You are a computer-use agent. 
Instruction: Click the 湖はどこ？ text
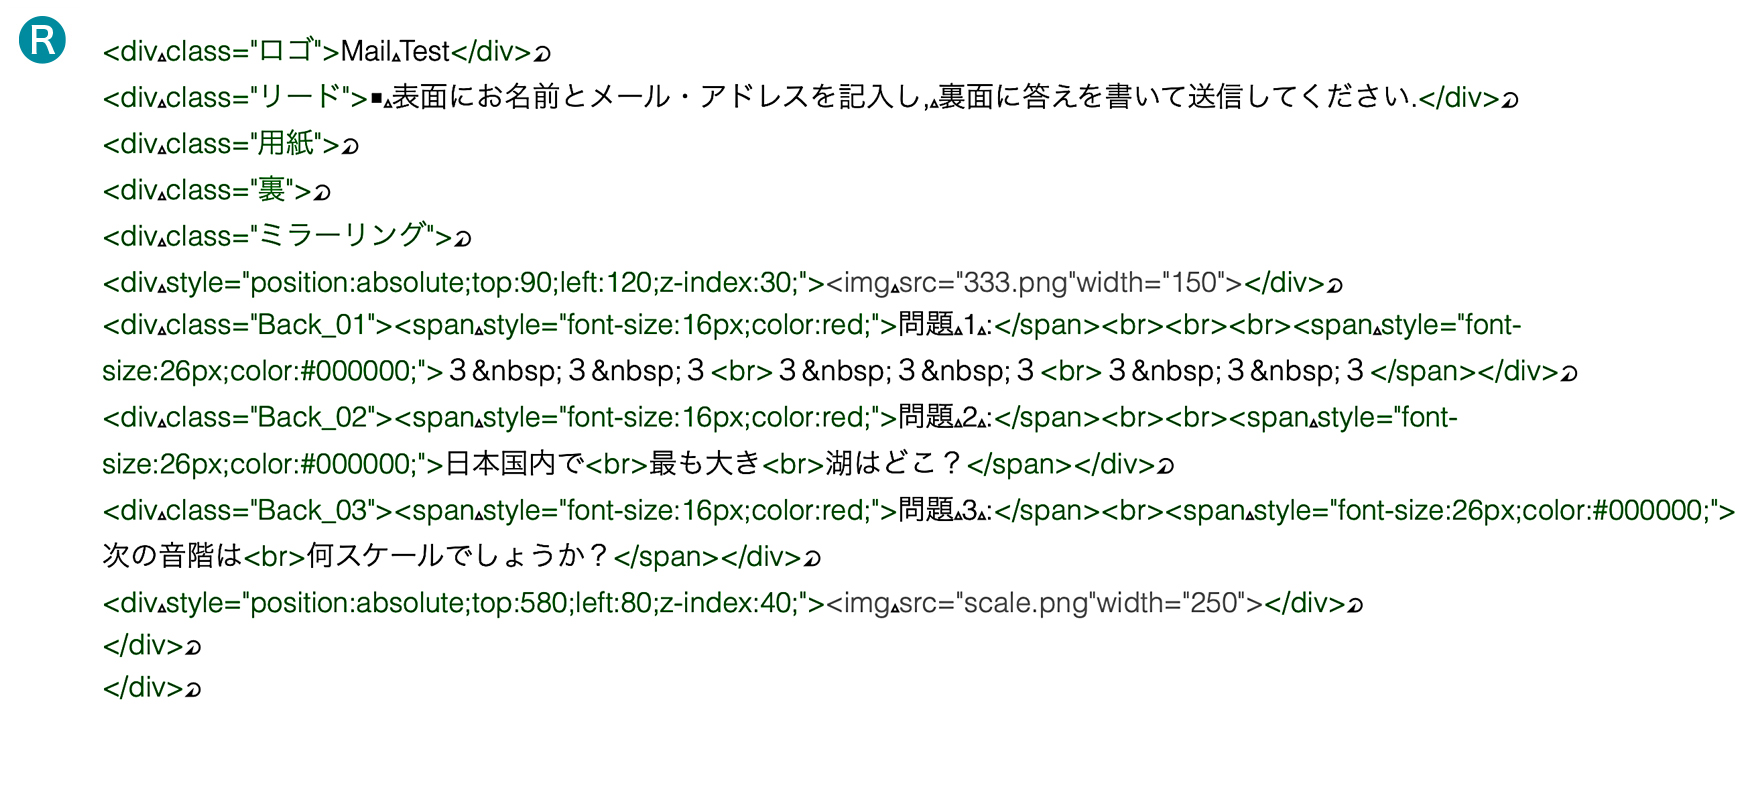click(x=895, y=464)
